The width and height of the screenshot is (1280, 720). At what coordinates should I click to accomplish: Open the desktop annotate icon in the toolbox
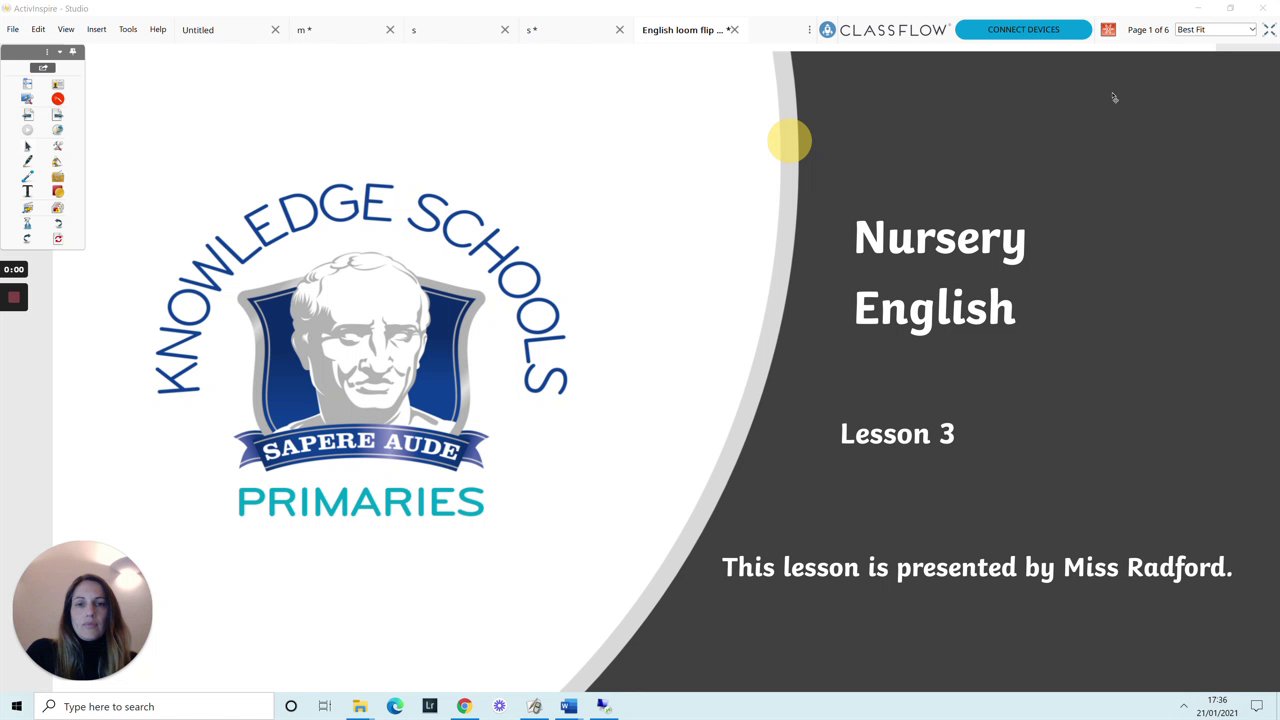point(27,99)
